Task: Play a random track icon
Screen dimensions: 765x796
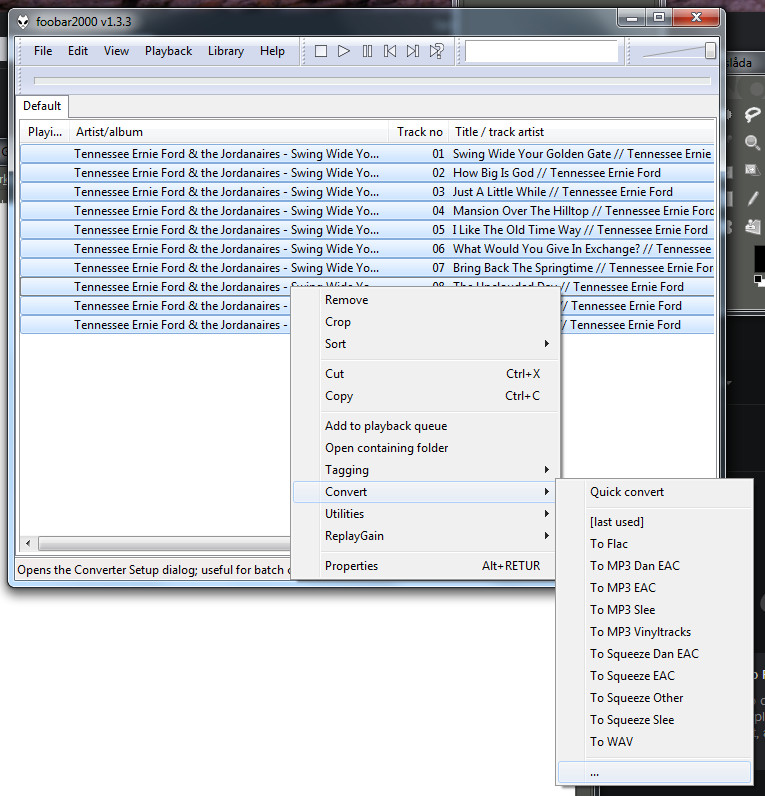Action: click(437, 51)
